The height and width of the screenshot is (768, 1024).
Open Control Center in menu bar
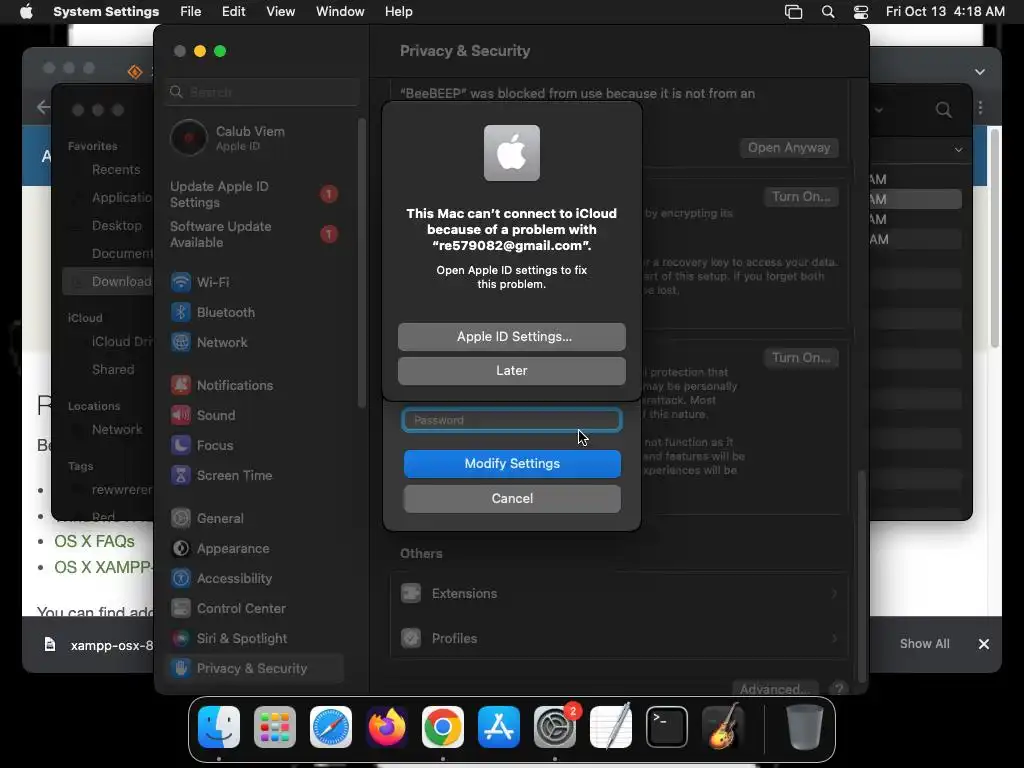[861, 12]
